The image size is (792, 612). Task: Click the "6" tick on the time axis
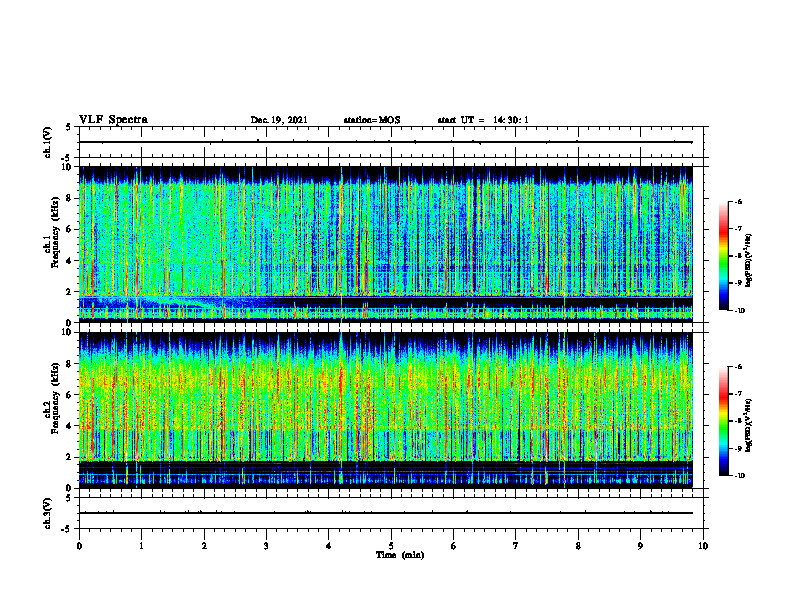(454, 546)
